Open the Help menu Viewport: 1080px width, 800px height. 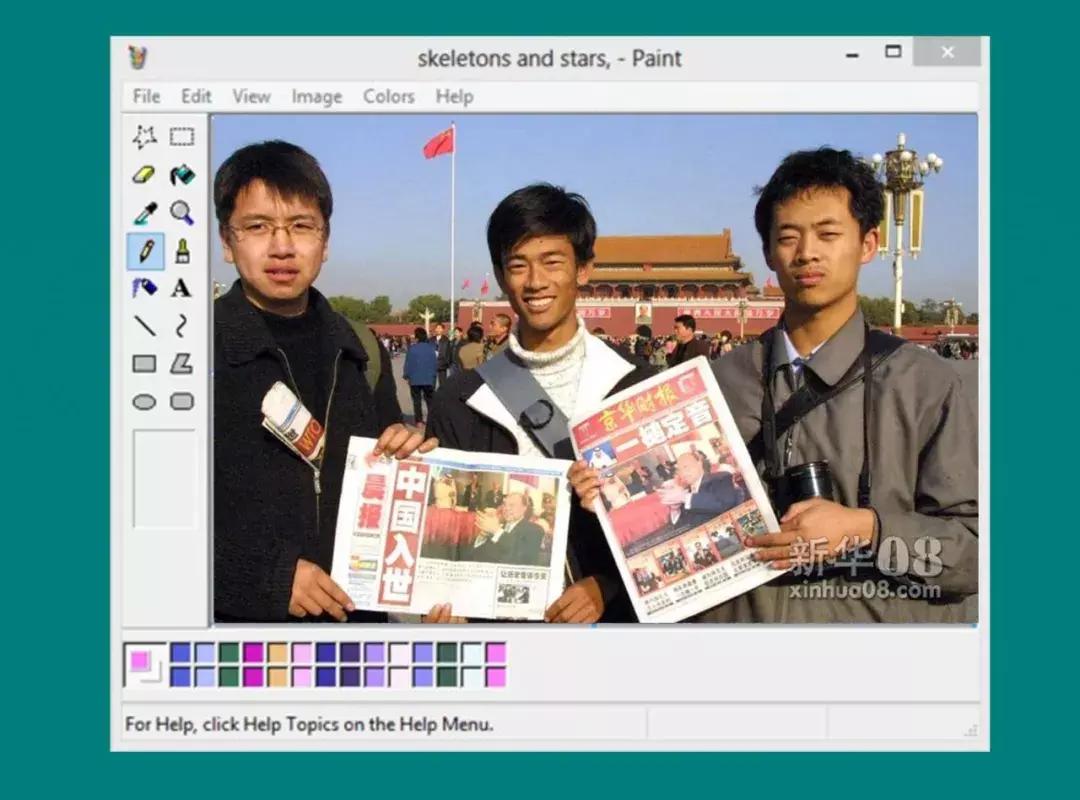tap(454, 96)
